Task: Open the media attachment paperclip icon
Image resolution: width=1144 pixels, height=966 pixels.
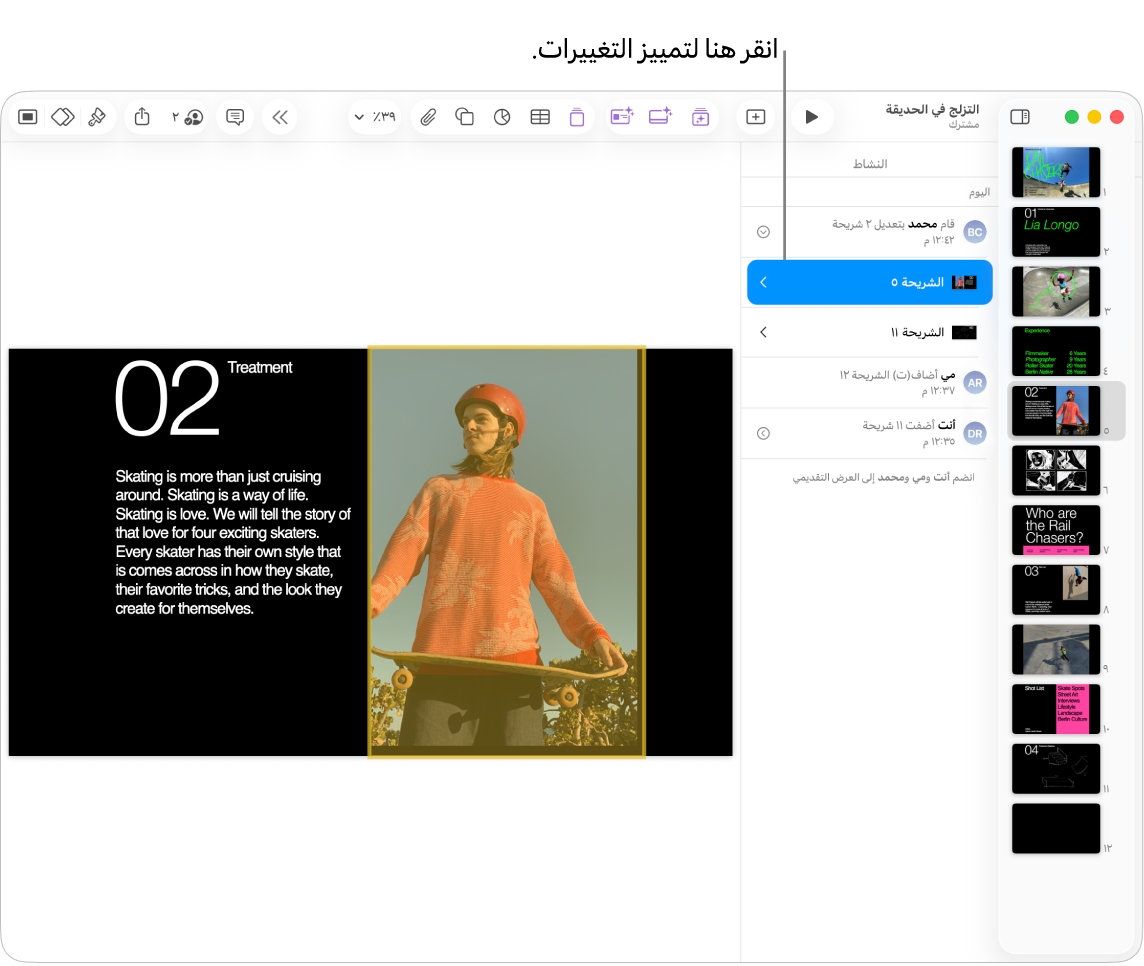Action: tap(428, 117)
